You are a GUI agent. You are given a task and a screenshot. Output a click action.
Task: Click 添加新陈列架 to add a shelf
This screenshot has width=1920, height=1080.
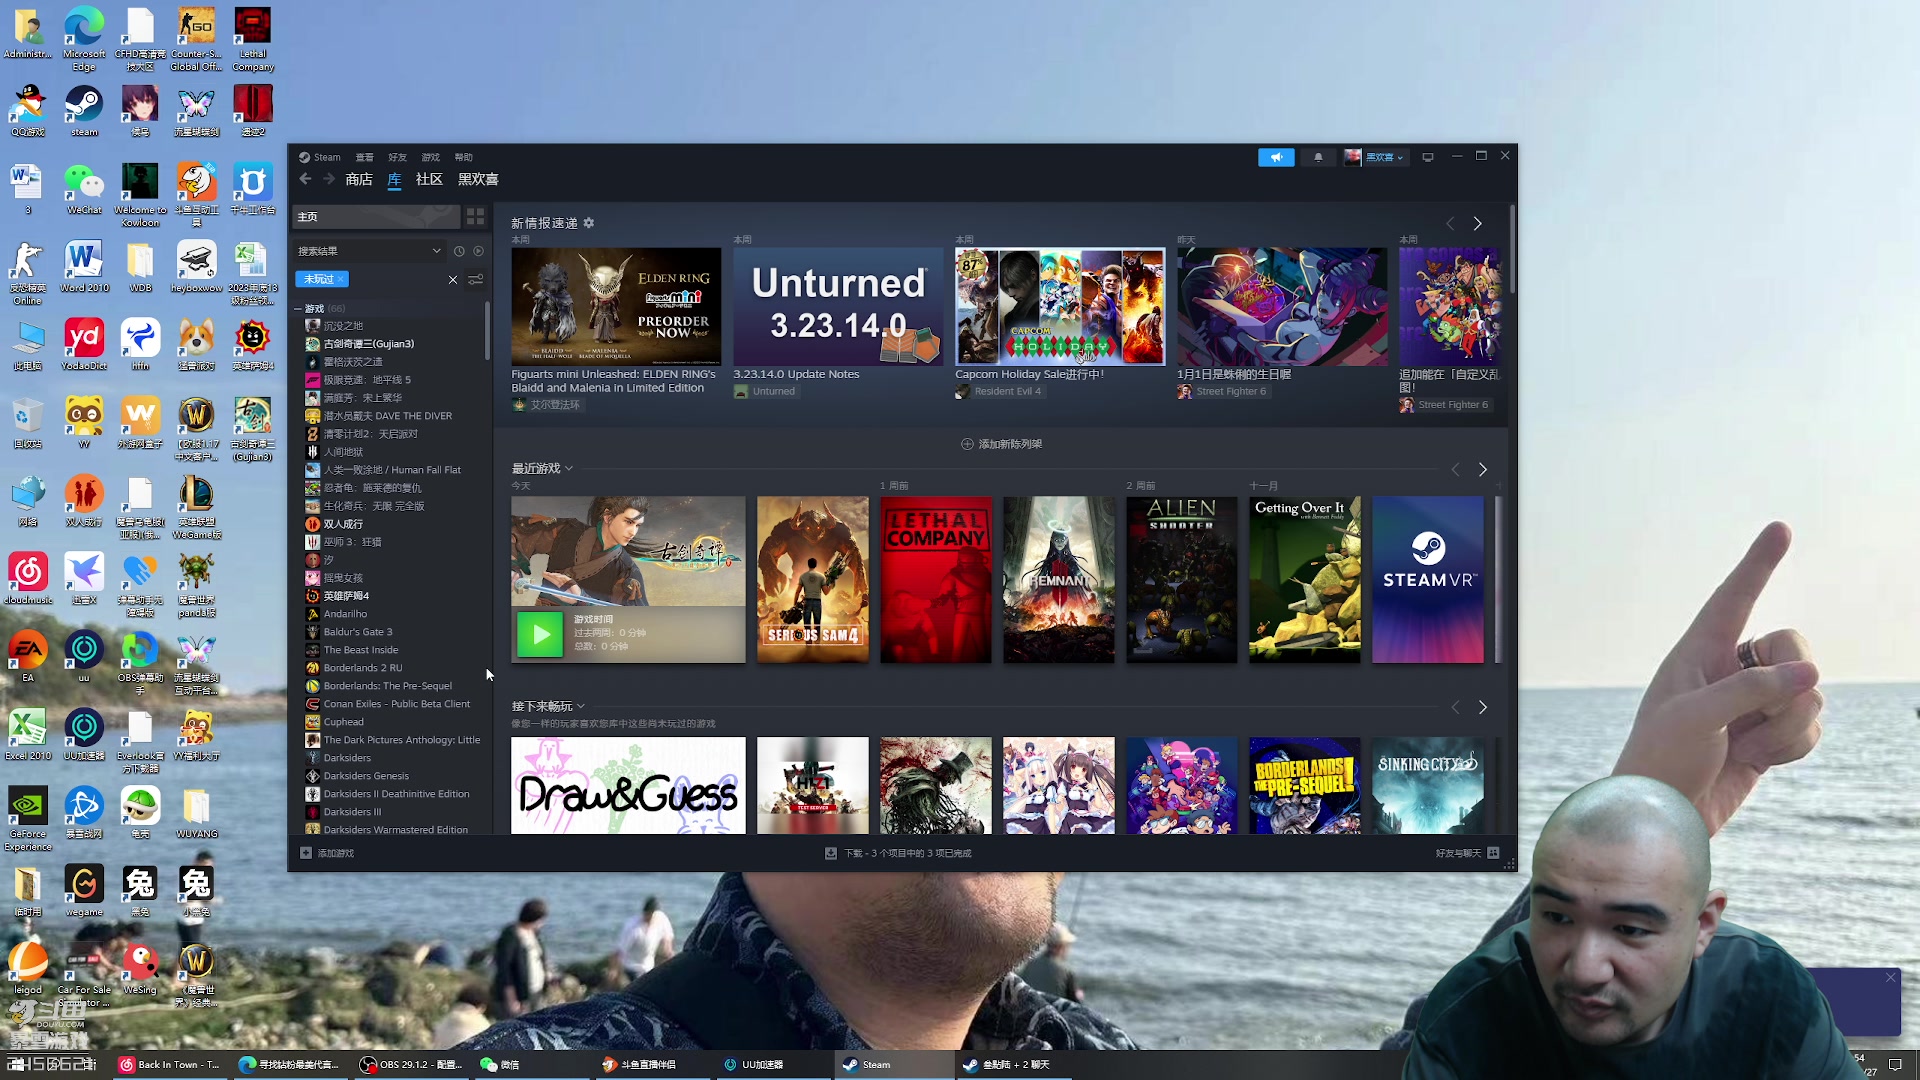click(x=1001, y=444)
